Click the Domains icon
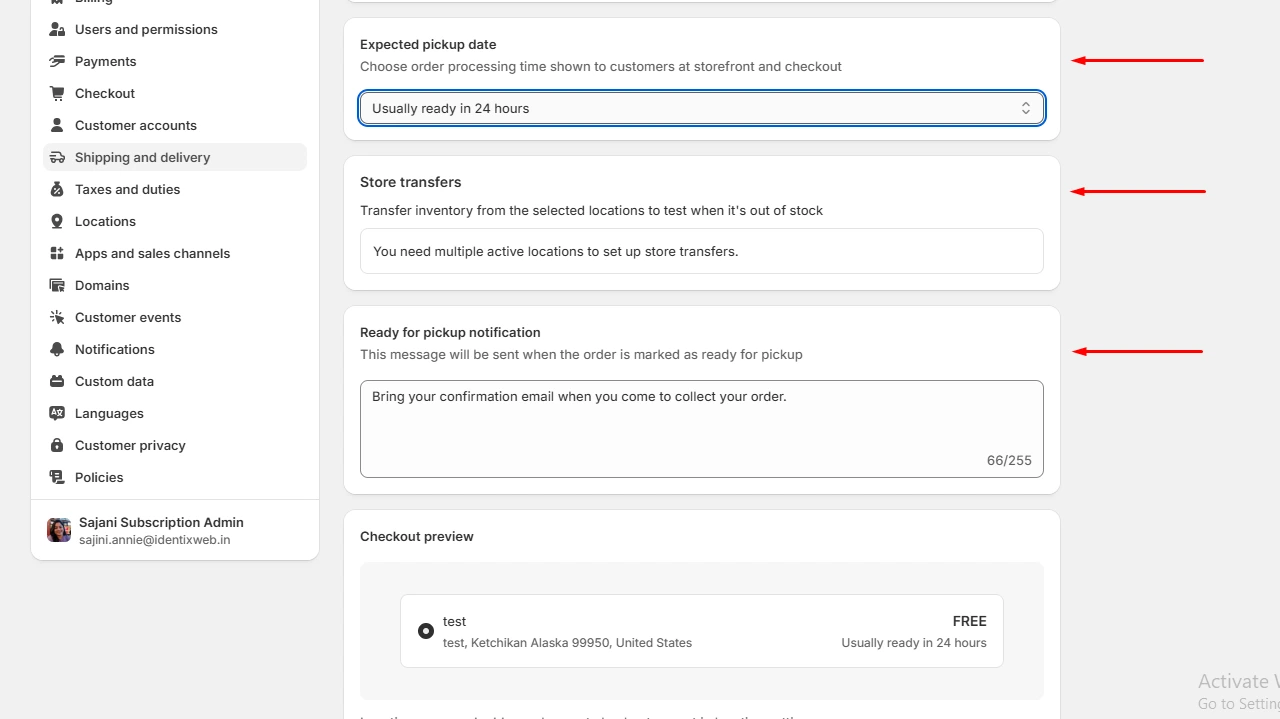Image resolution: width=1280 pixels, height=719 pixels. pos(57,285)
